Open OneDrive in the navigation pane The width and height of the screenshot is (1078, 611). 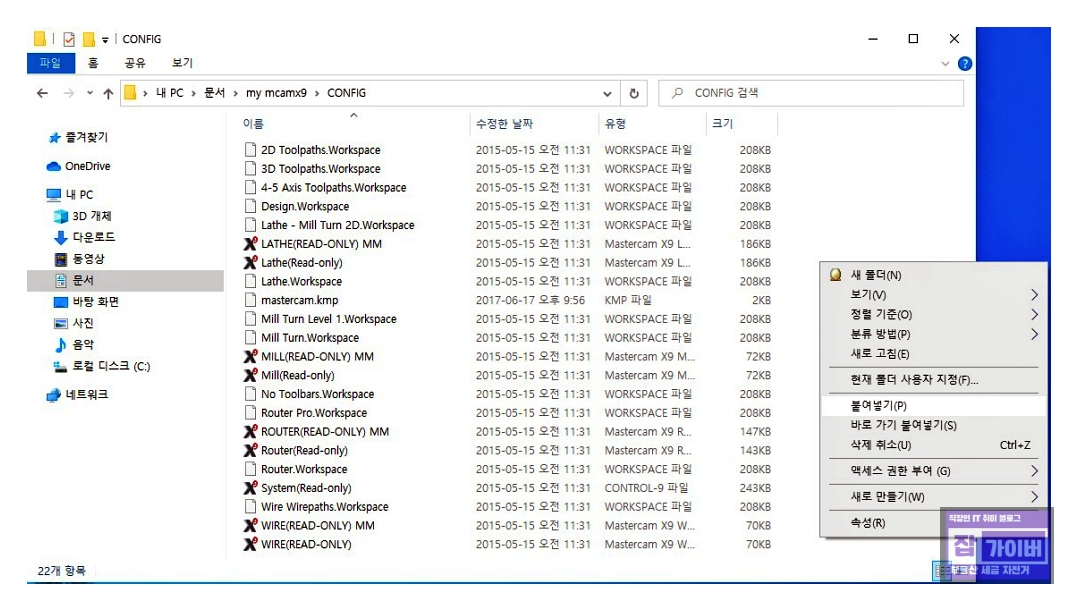click(x=78, y=166)
